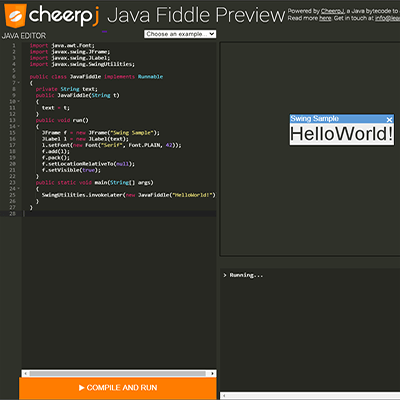Image resolution: width=400 pixels, height=400 pixels.
Task: Click the "> Running..." console output
Action: pyautogui.click(x=243, y=275)
